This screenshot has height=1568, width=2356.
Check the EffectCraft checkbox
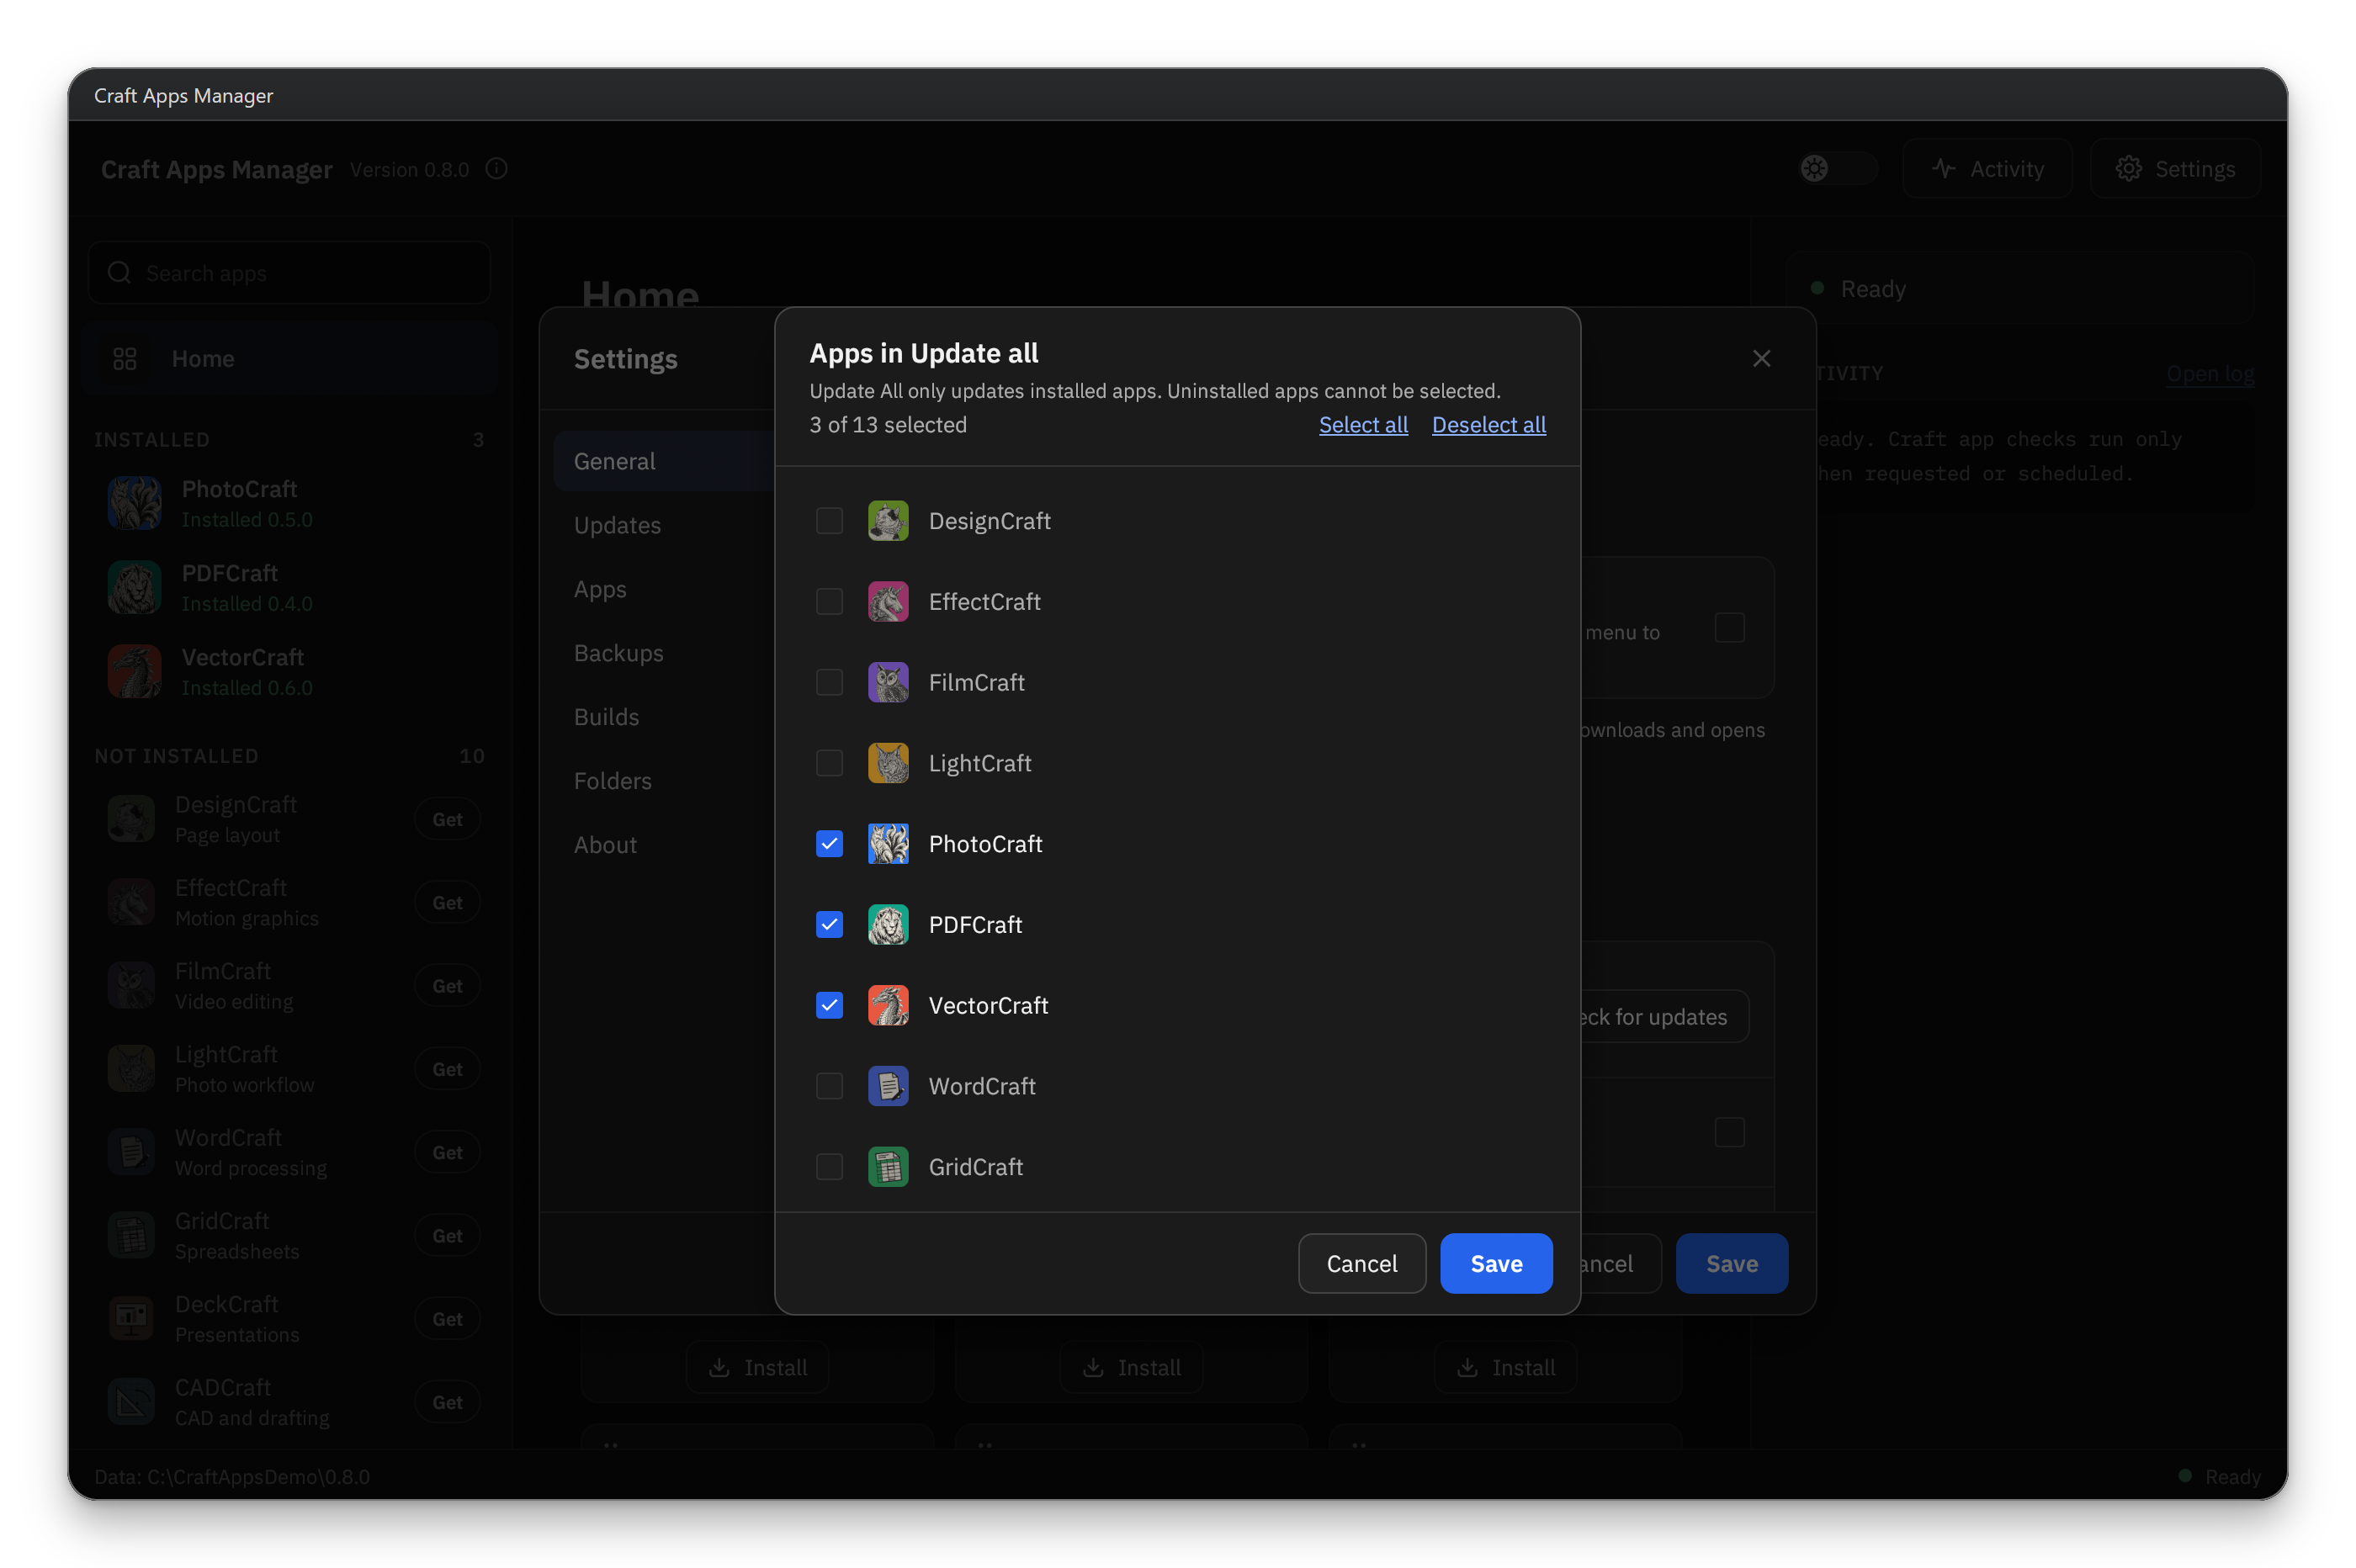tap(829, 602)
